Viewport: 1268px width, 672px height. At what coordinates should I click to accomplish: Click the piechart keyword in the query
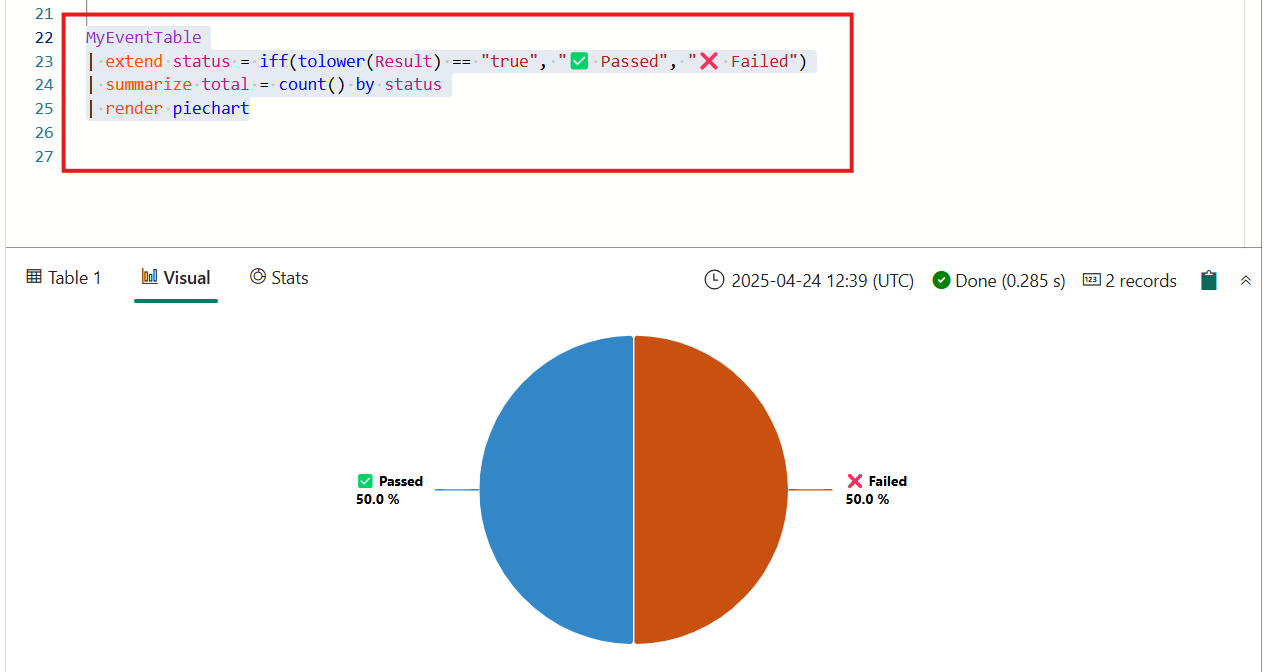211,109
